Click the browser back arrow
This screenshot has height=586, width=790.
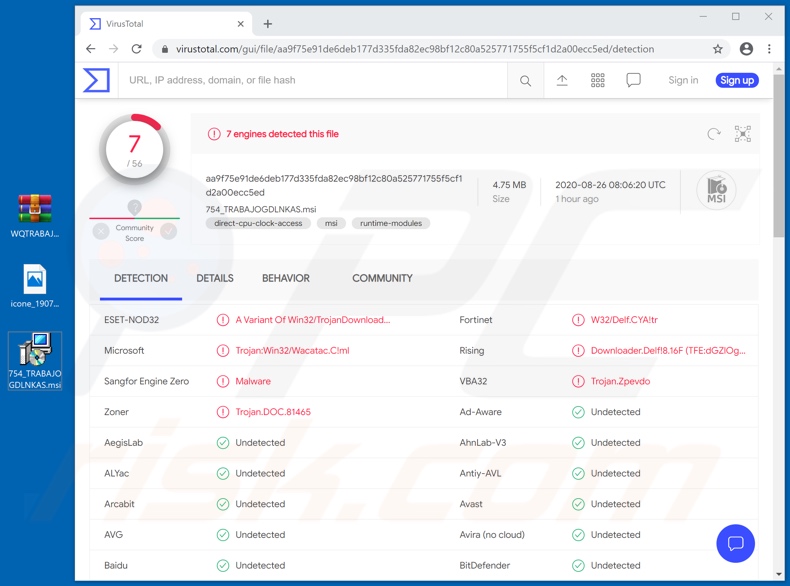[91, 49]
